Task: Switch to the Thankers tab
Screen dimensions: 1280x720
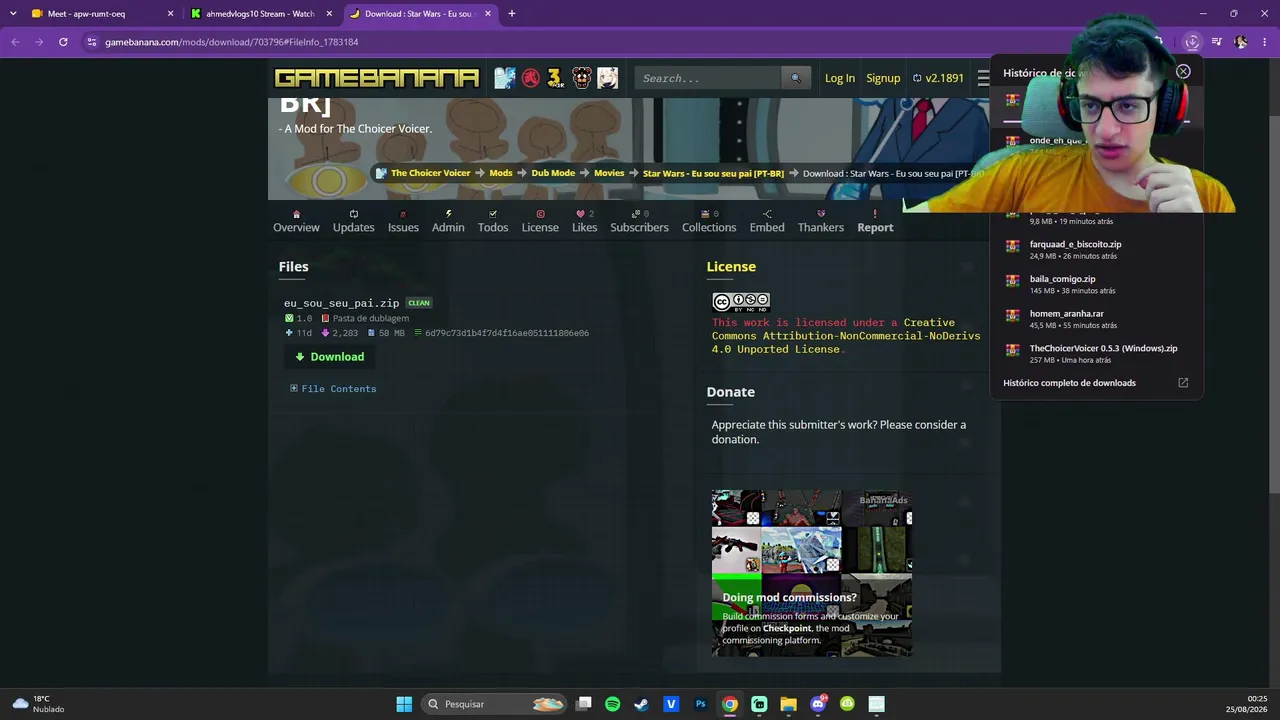Action: 821,221
